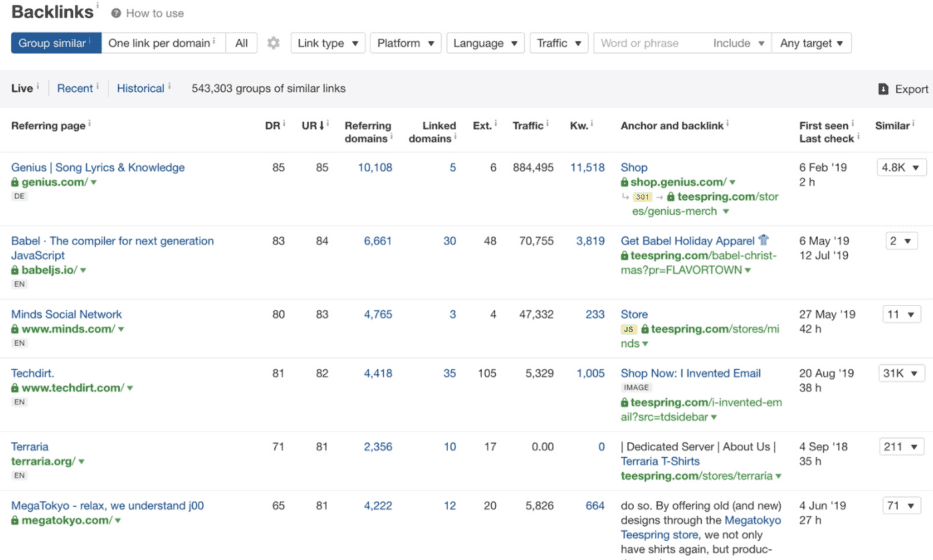Sort by the UR column header
The image size is (933, 560).
313,126
